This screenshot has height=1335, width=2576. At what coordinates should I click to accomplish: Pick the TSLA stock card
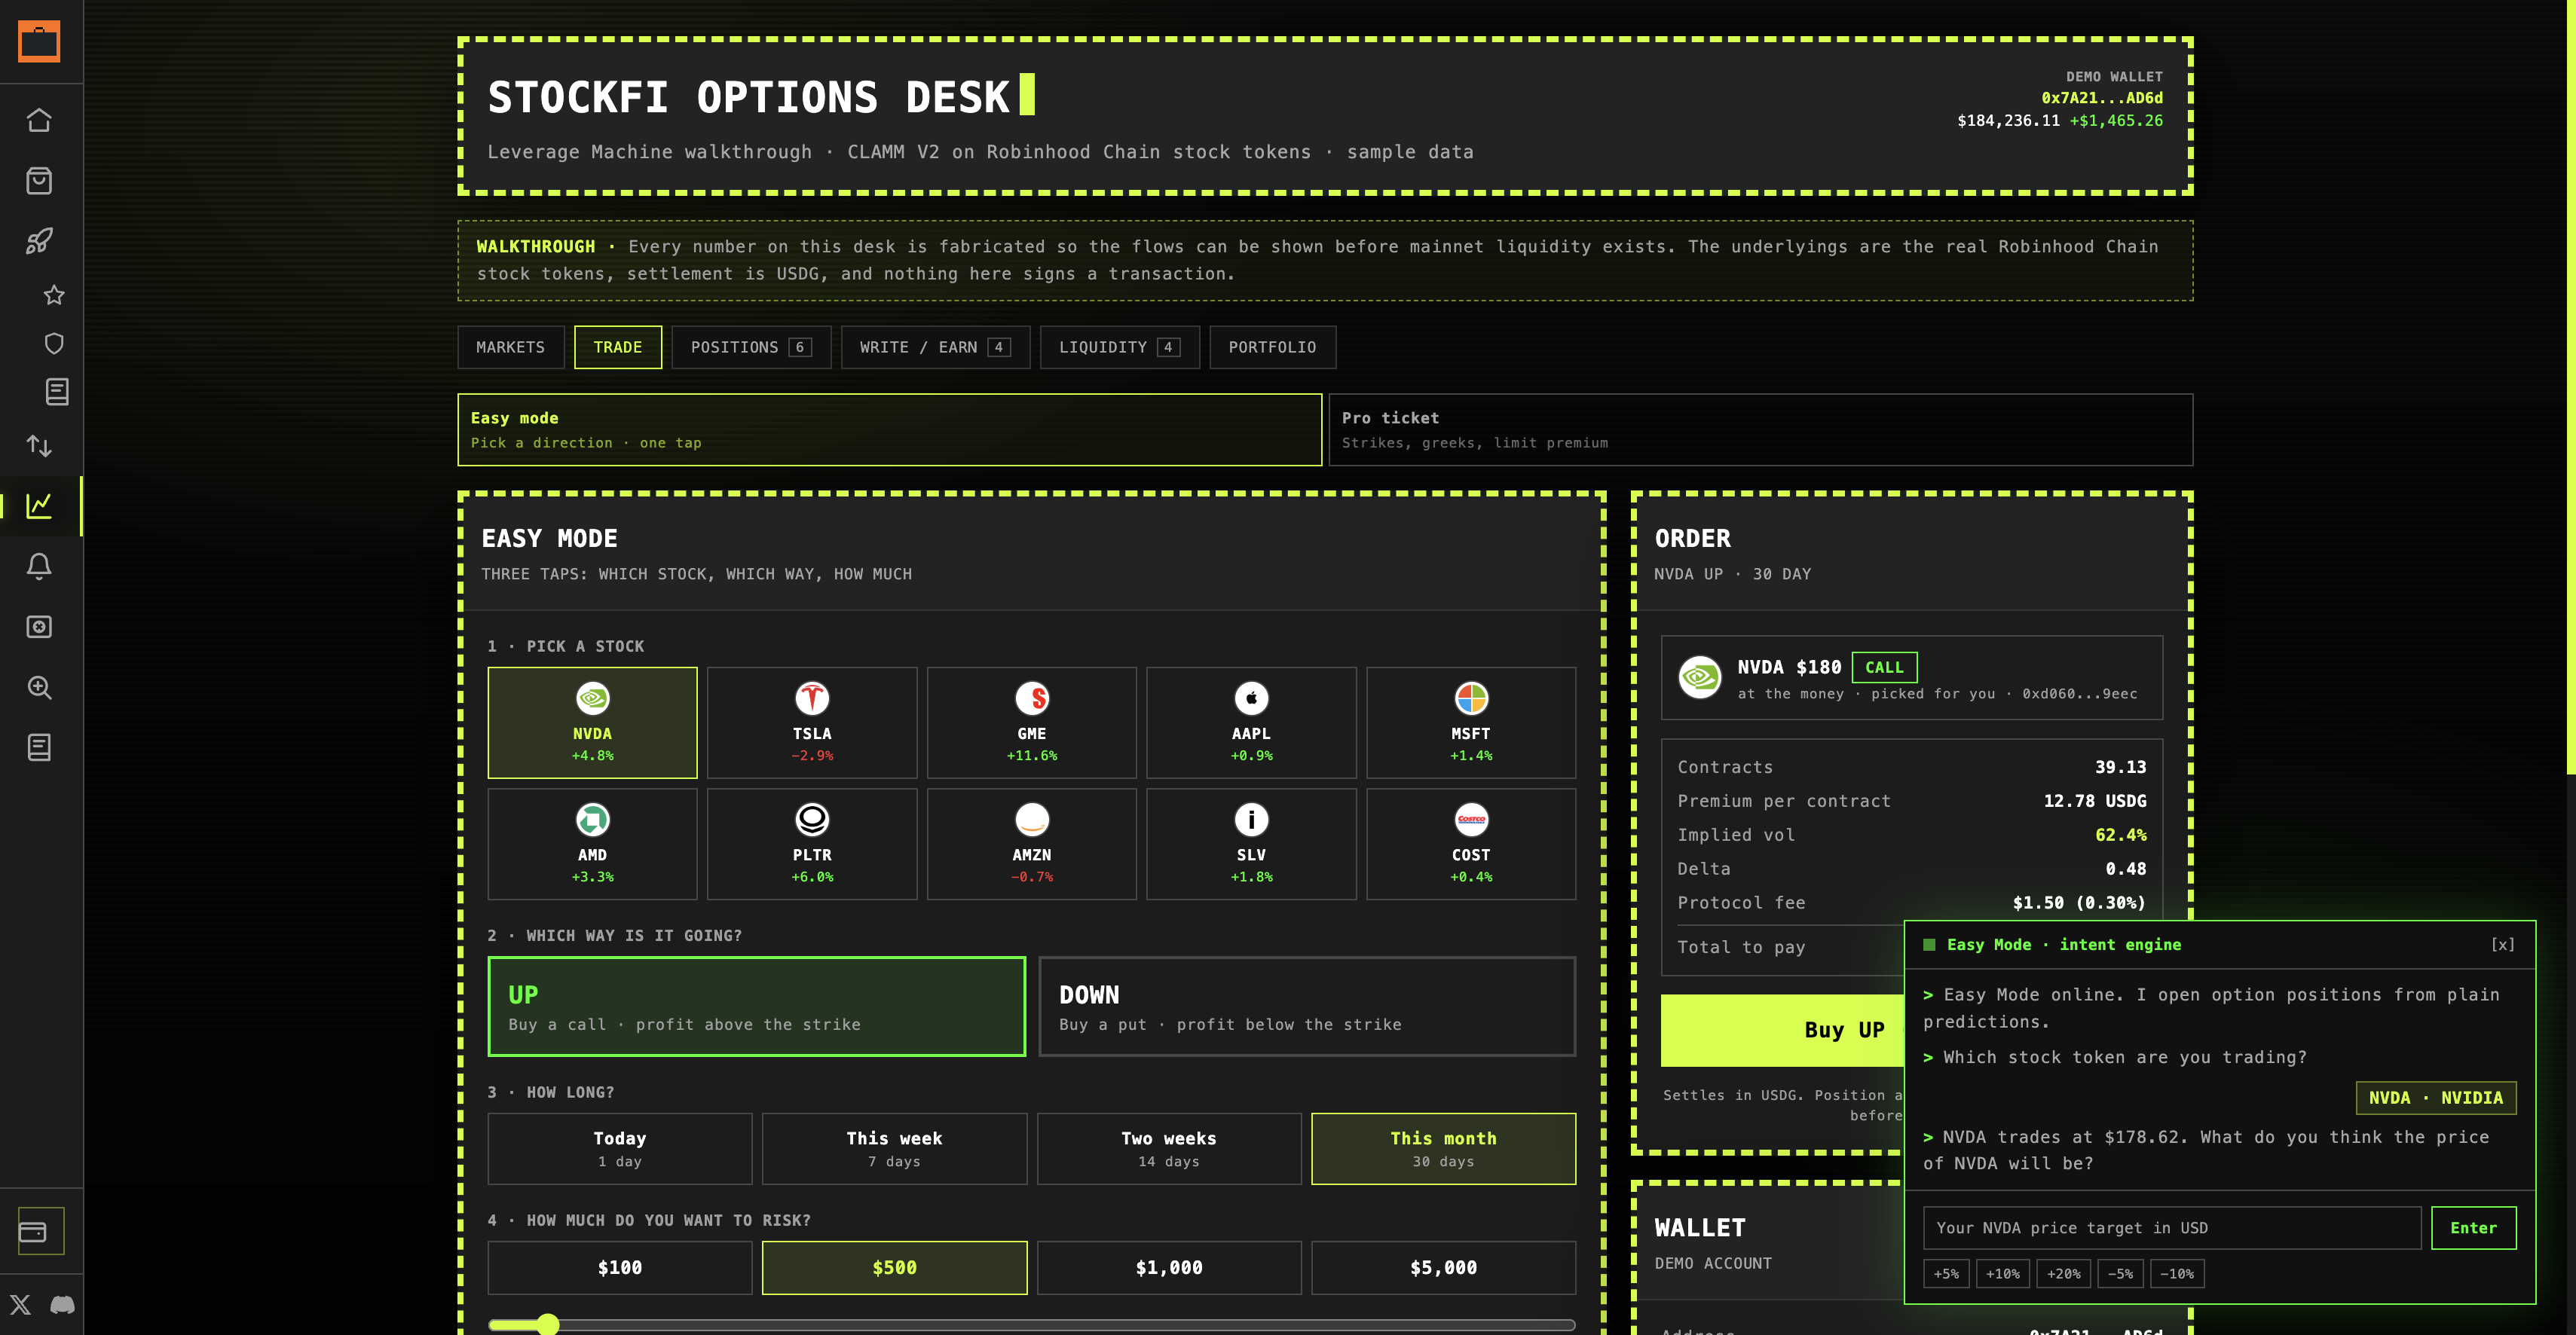coord(812,723)
